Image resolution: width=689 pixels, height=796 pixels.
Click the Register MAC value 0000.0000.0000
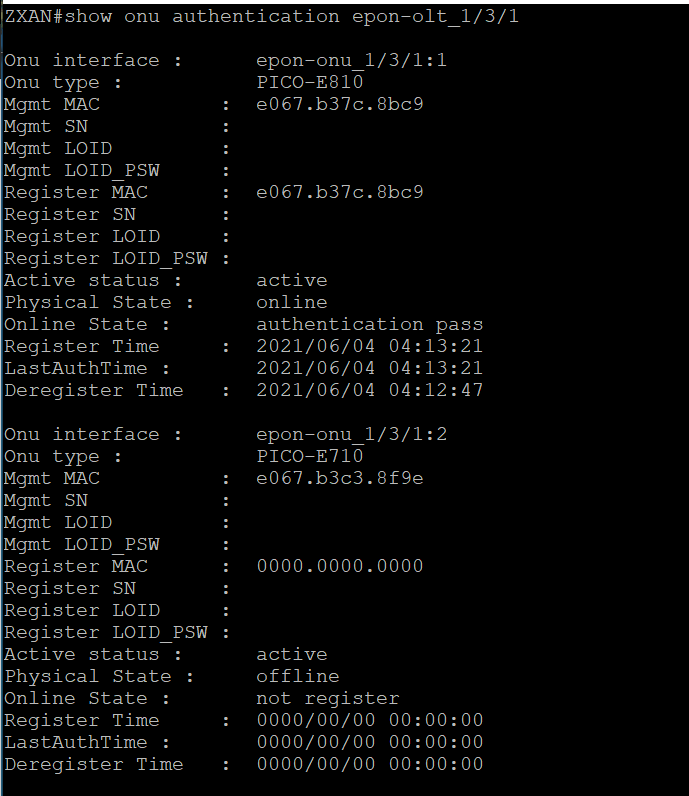[340, 566]
